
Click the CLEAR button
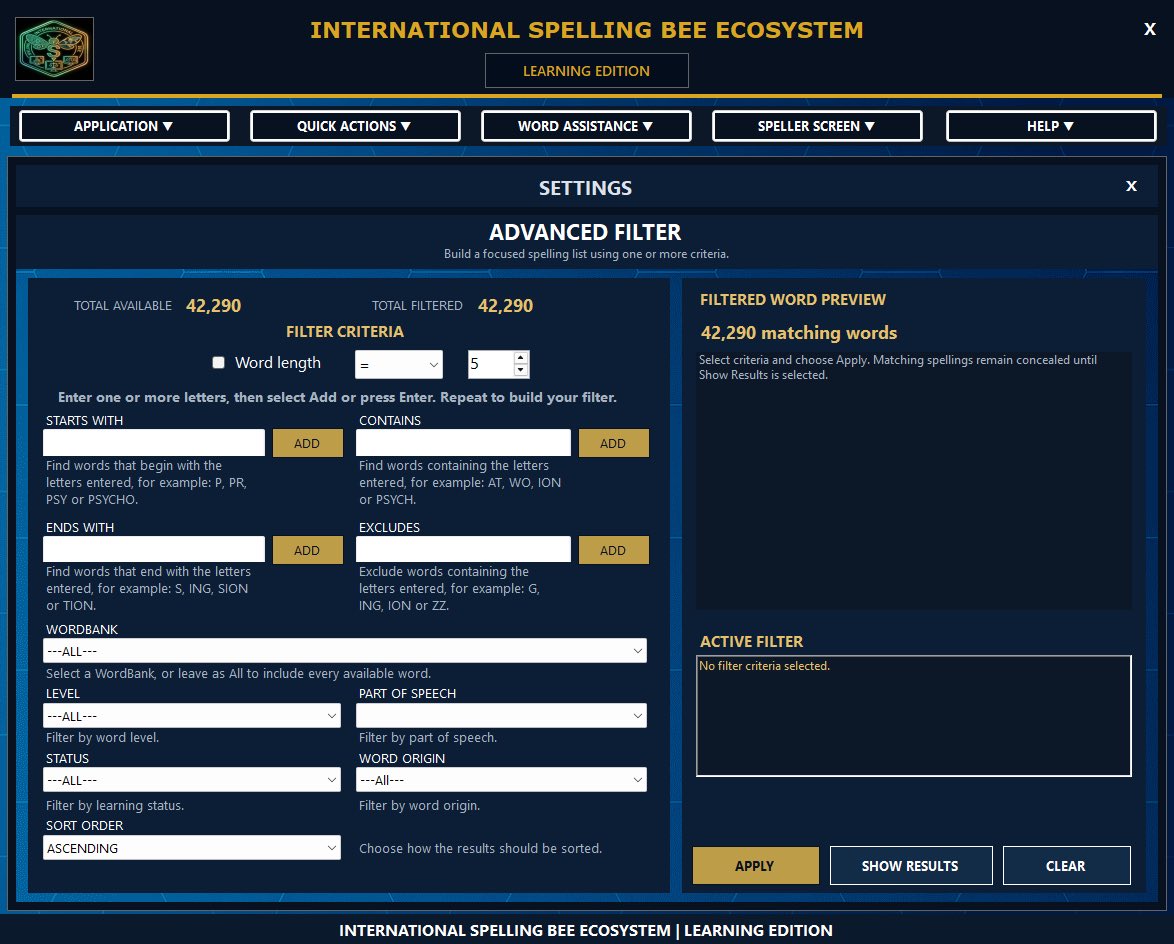(x=1066, y=865)
